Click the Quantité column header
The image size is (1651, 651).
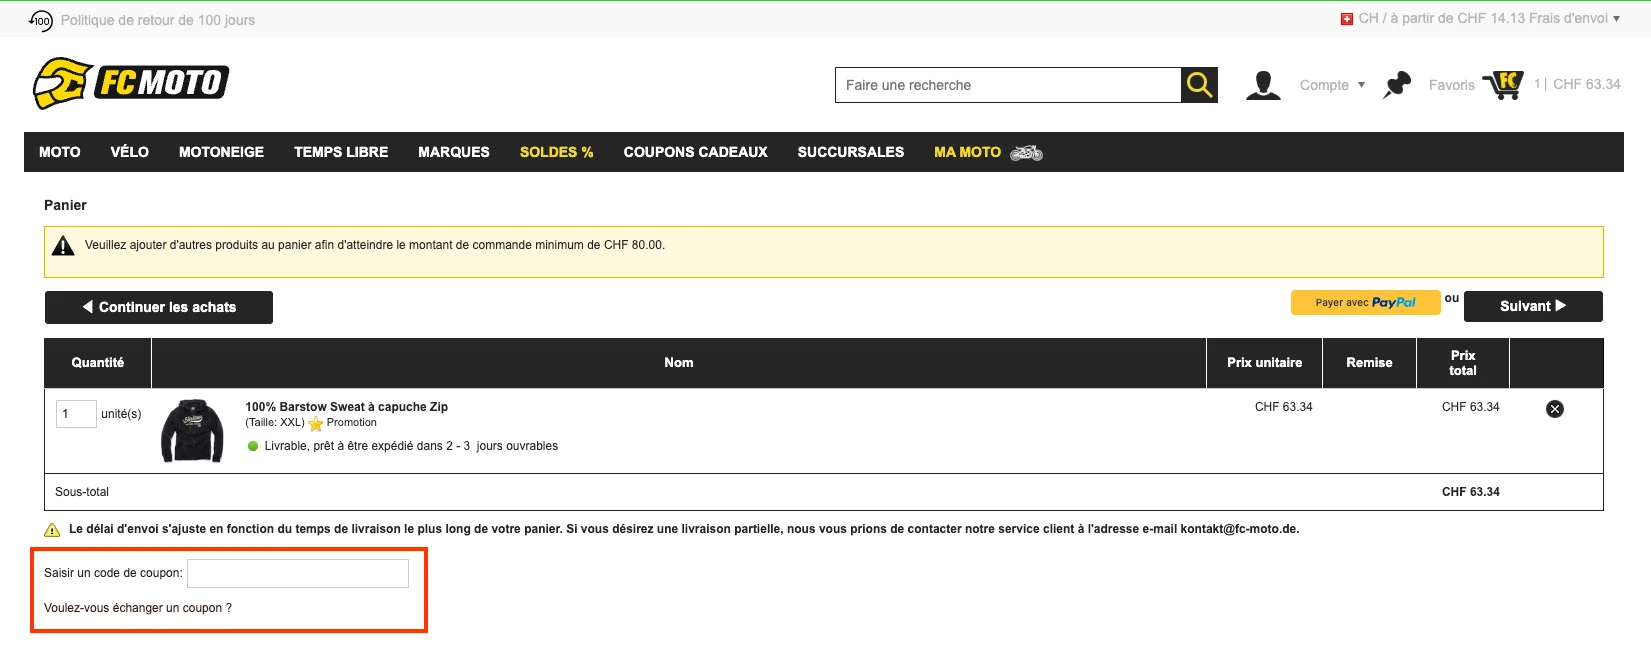[98, 363]
